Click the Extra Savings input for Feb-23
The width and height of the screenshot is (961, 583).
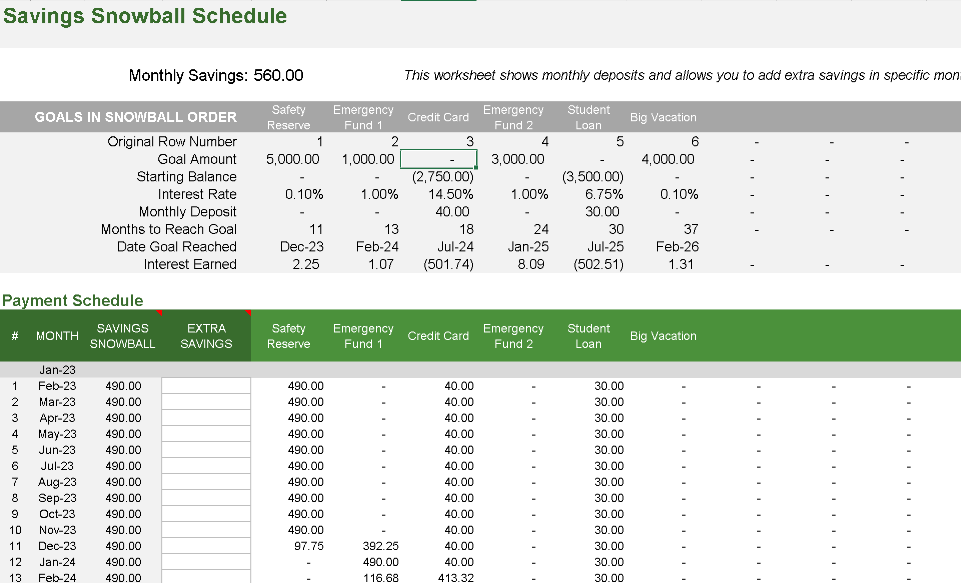pyautogui.click(x=206, y=385)
